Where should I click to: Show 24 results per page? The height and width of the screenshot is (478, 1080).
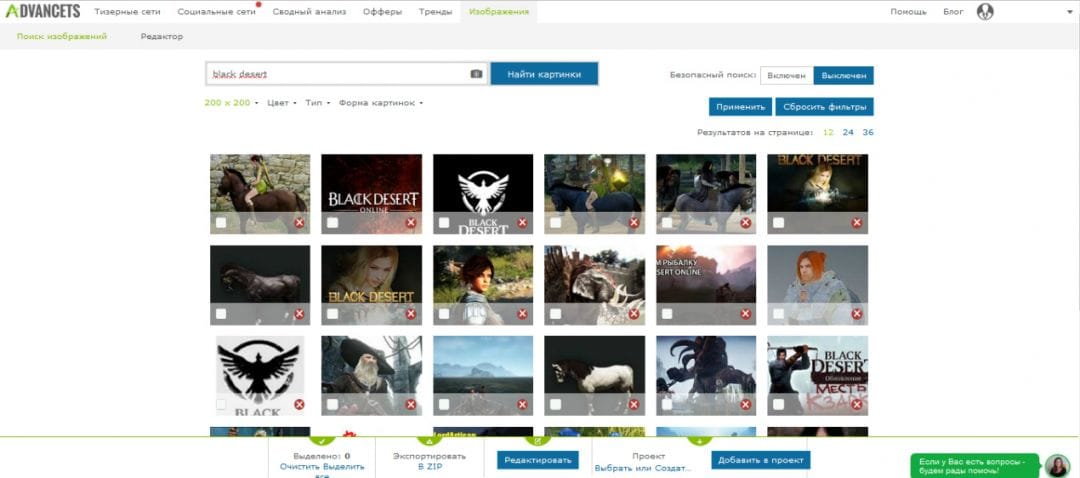tap(849, 132)
